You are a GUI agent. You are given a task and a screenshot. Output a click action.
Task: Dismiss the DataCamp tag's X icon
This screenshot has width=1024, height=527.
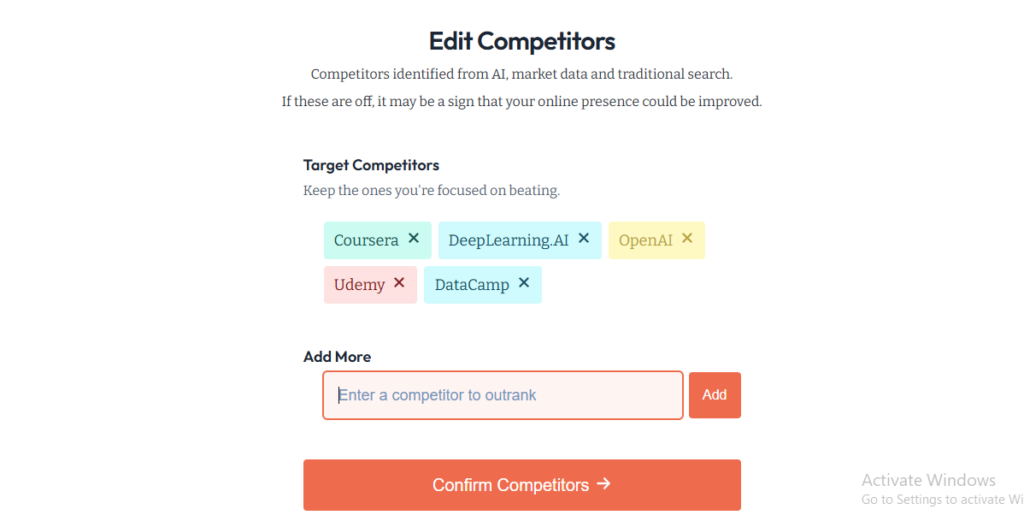[x=524, y=283]
